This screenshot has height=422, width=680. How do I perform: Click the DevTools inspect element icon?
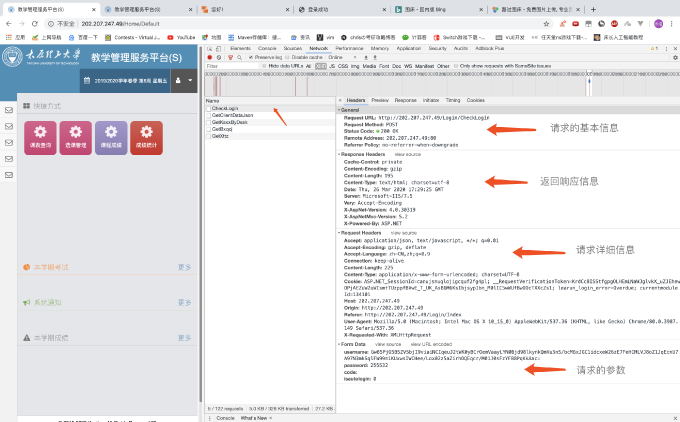coord(210,49)
